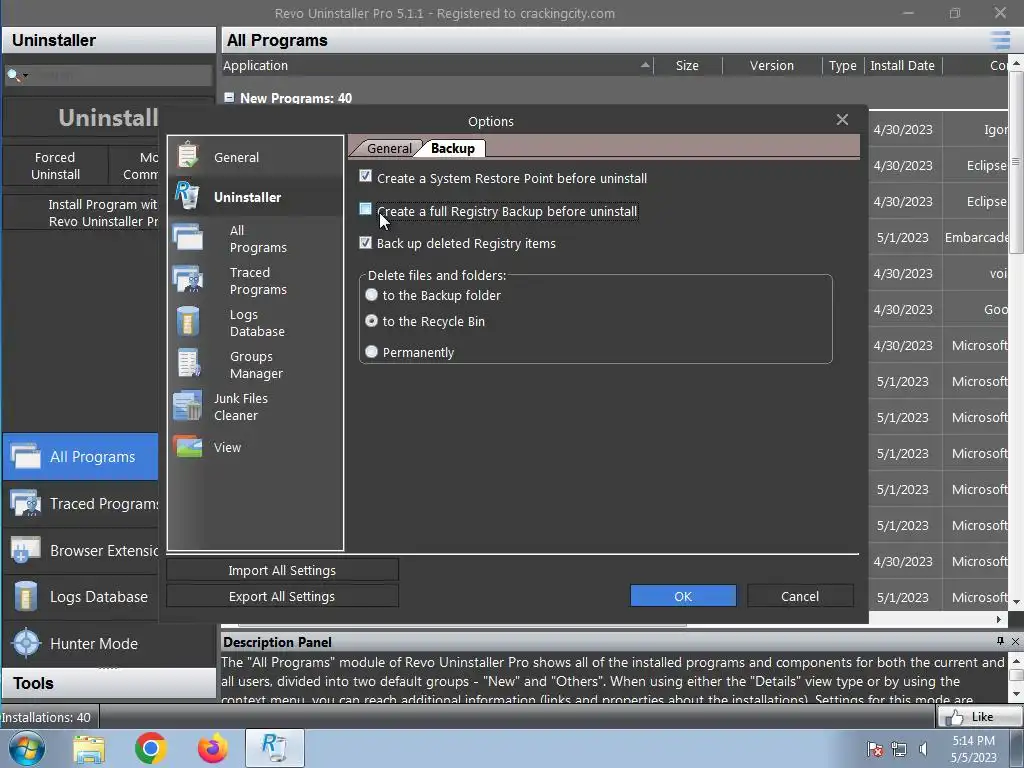Screen dimensions: 1024x768
Task: Click Browser Extensions sidebar module icon
Action: 26,550
